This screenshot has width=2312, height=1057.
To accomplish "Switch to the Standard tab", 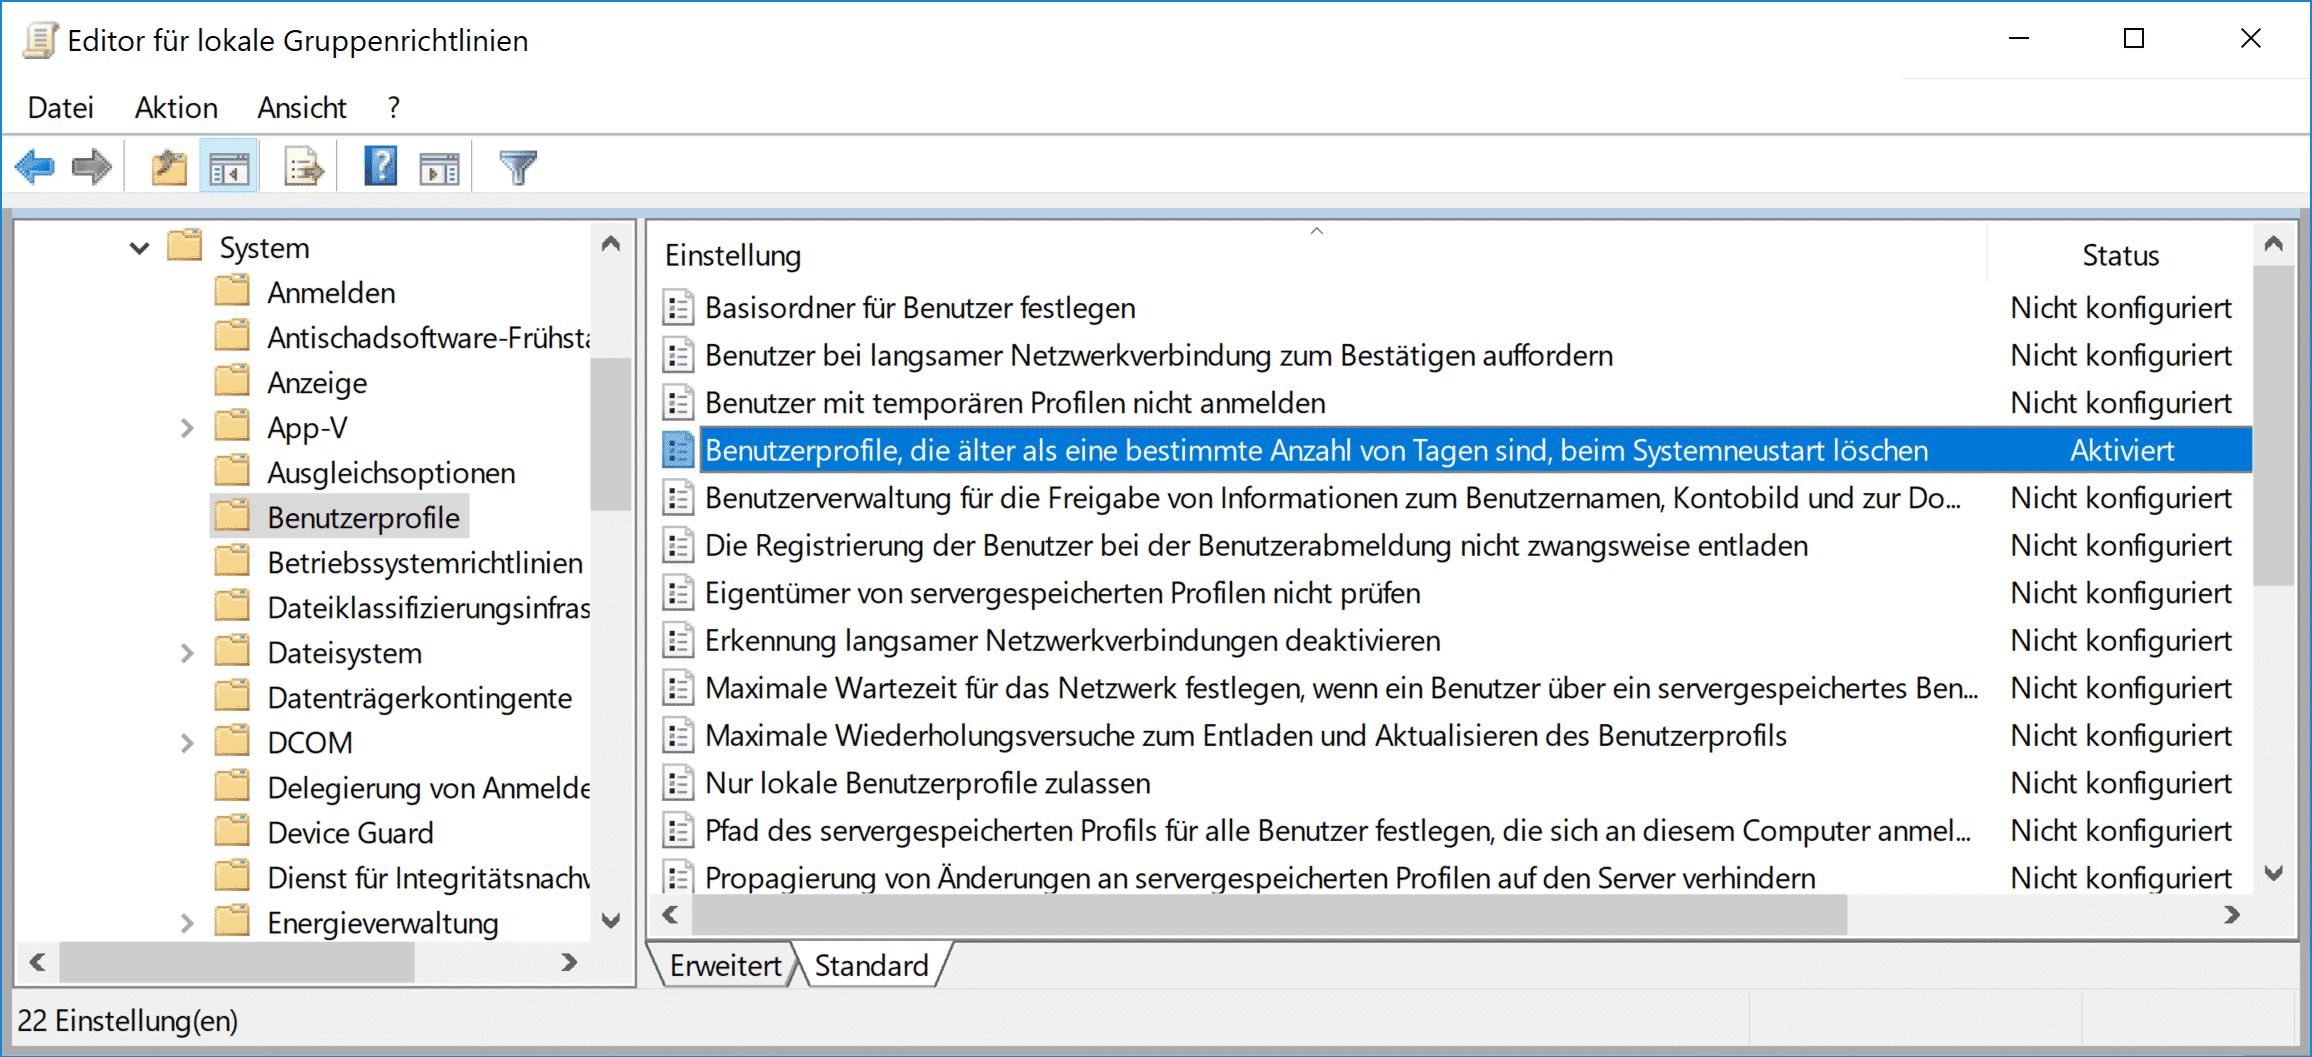I will click(x=871, y=965).
